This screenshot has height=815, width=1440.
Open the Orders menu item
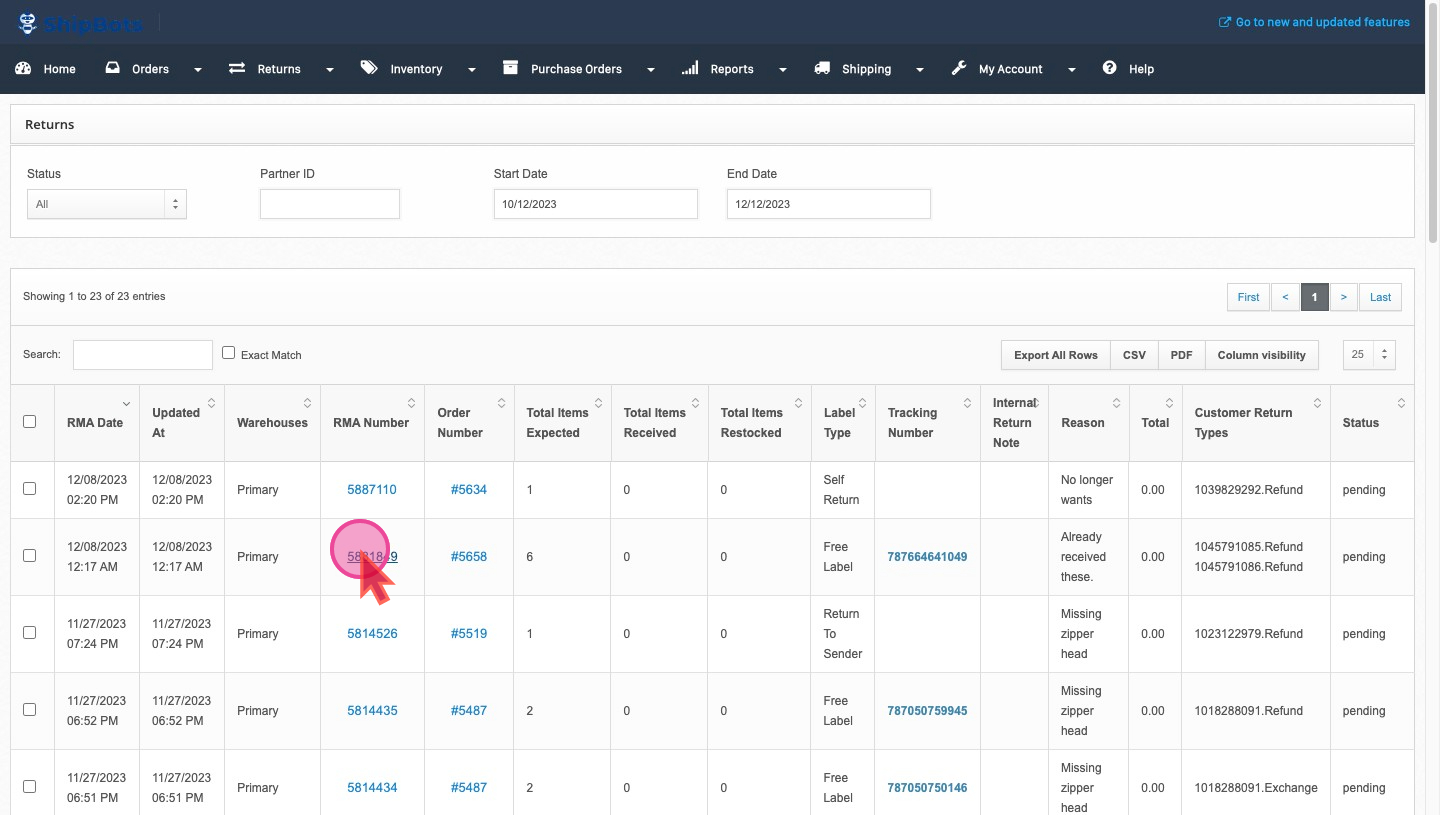[x=150, y=69]
